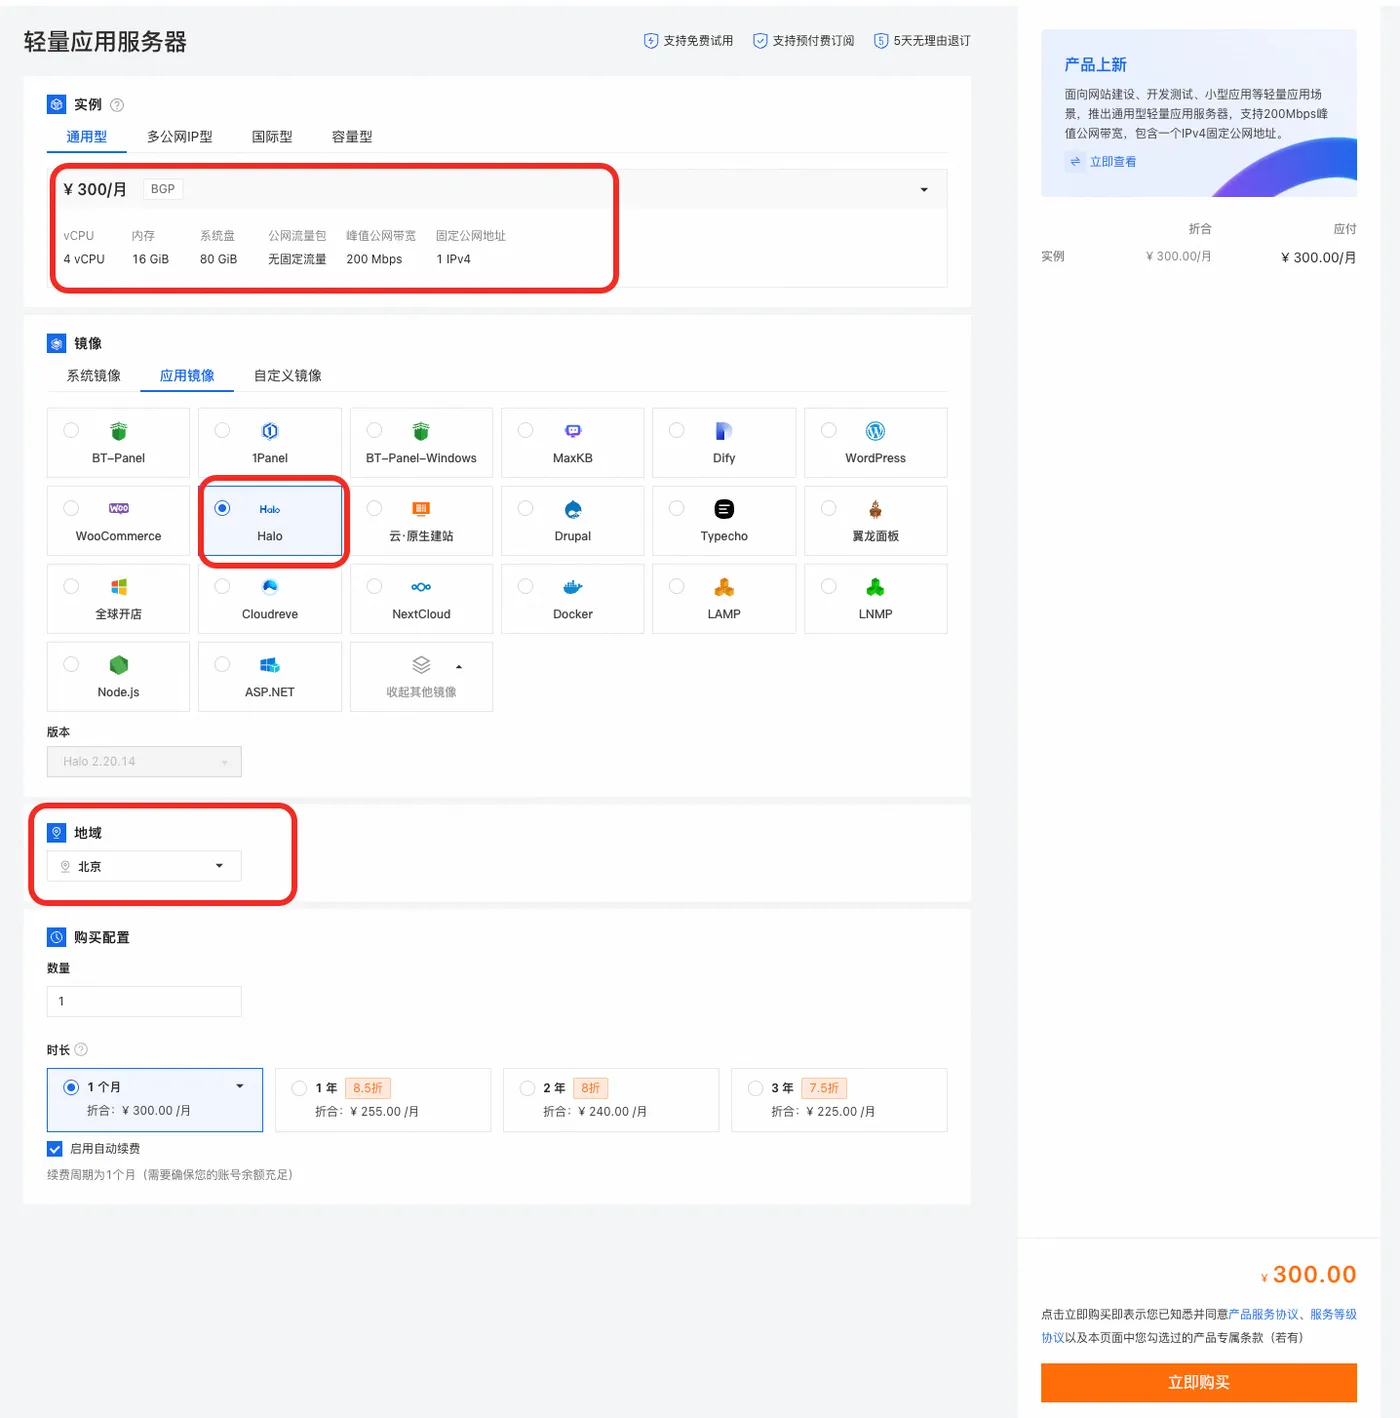Click the 1Panel logo icon
1400x1418 pixels.
(270, 431)
